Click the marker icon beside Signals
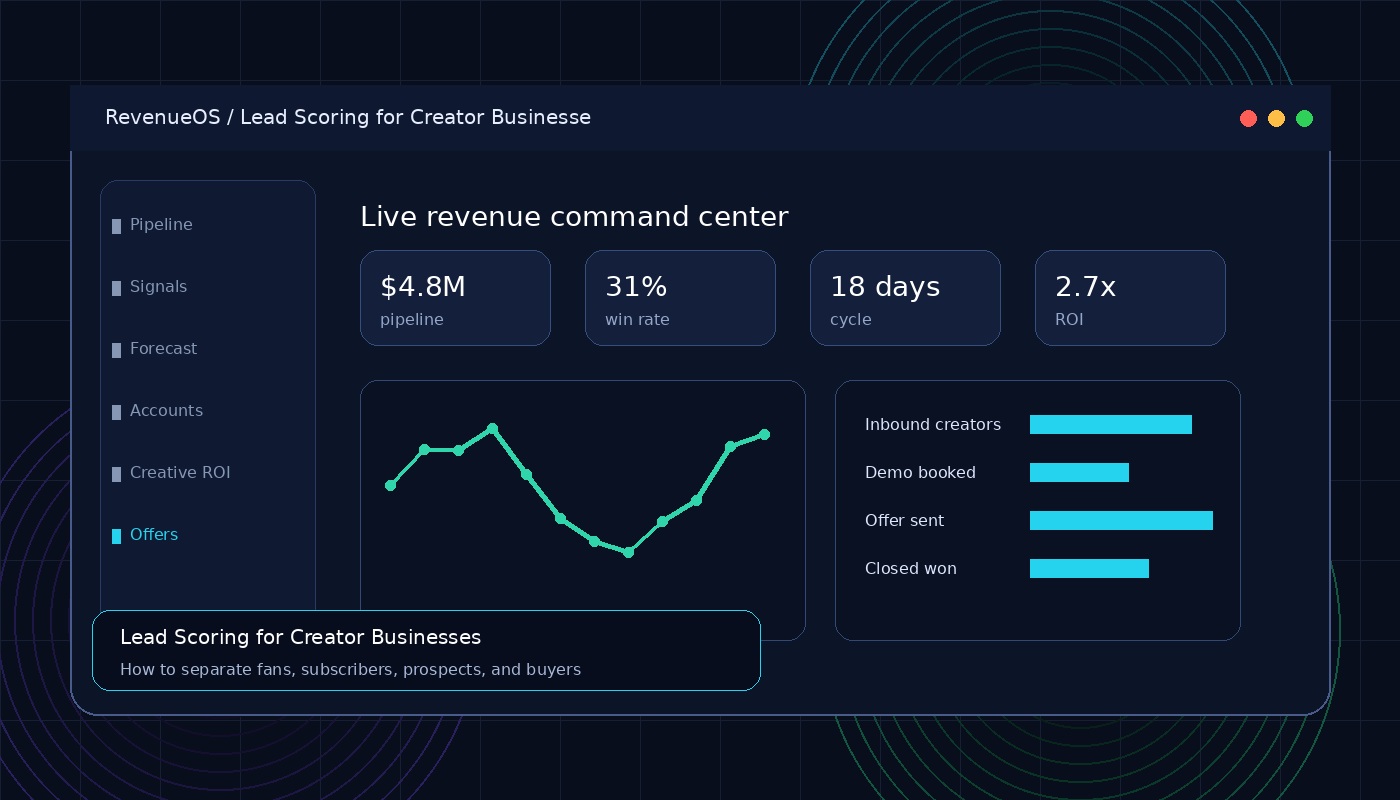 click(116, 289)
